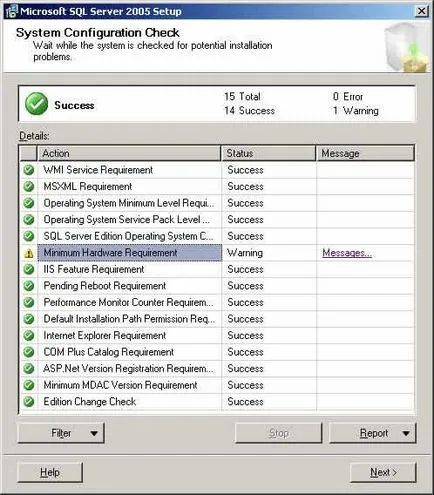Click the SQL Server Setup title bar icon
434x495 pixels.
point(11,11)
